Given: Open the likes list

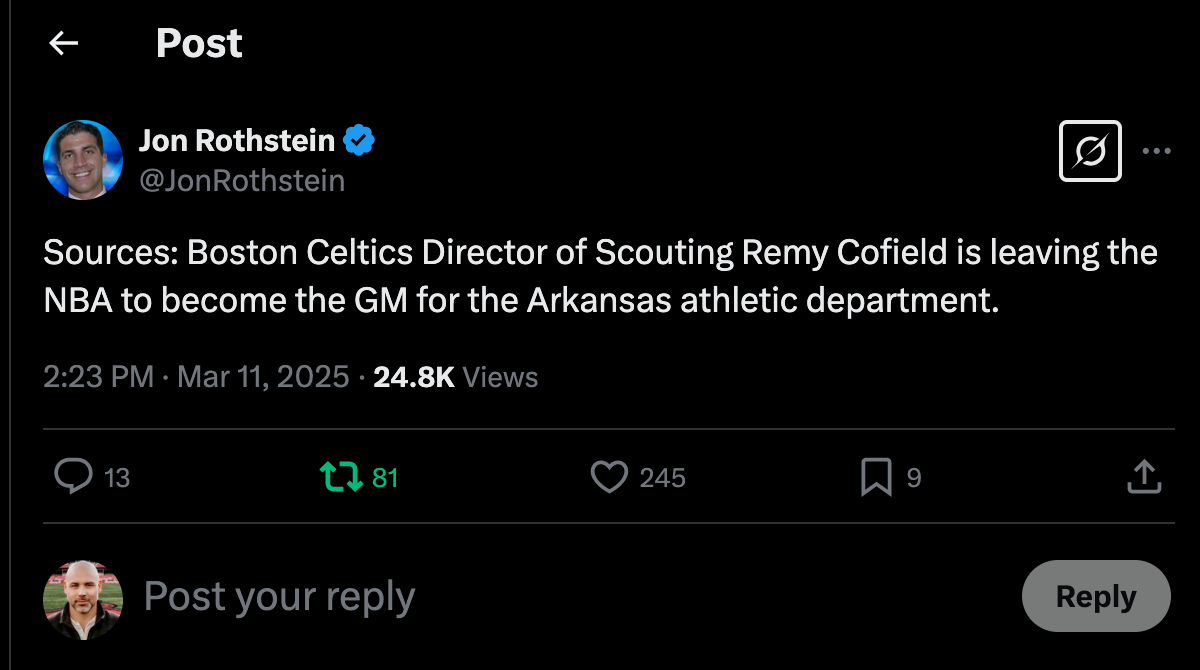Looking at the screenshot, I should pyautogui.click(x=662, y=478).
